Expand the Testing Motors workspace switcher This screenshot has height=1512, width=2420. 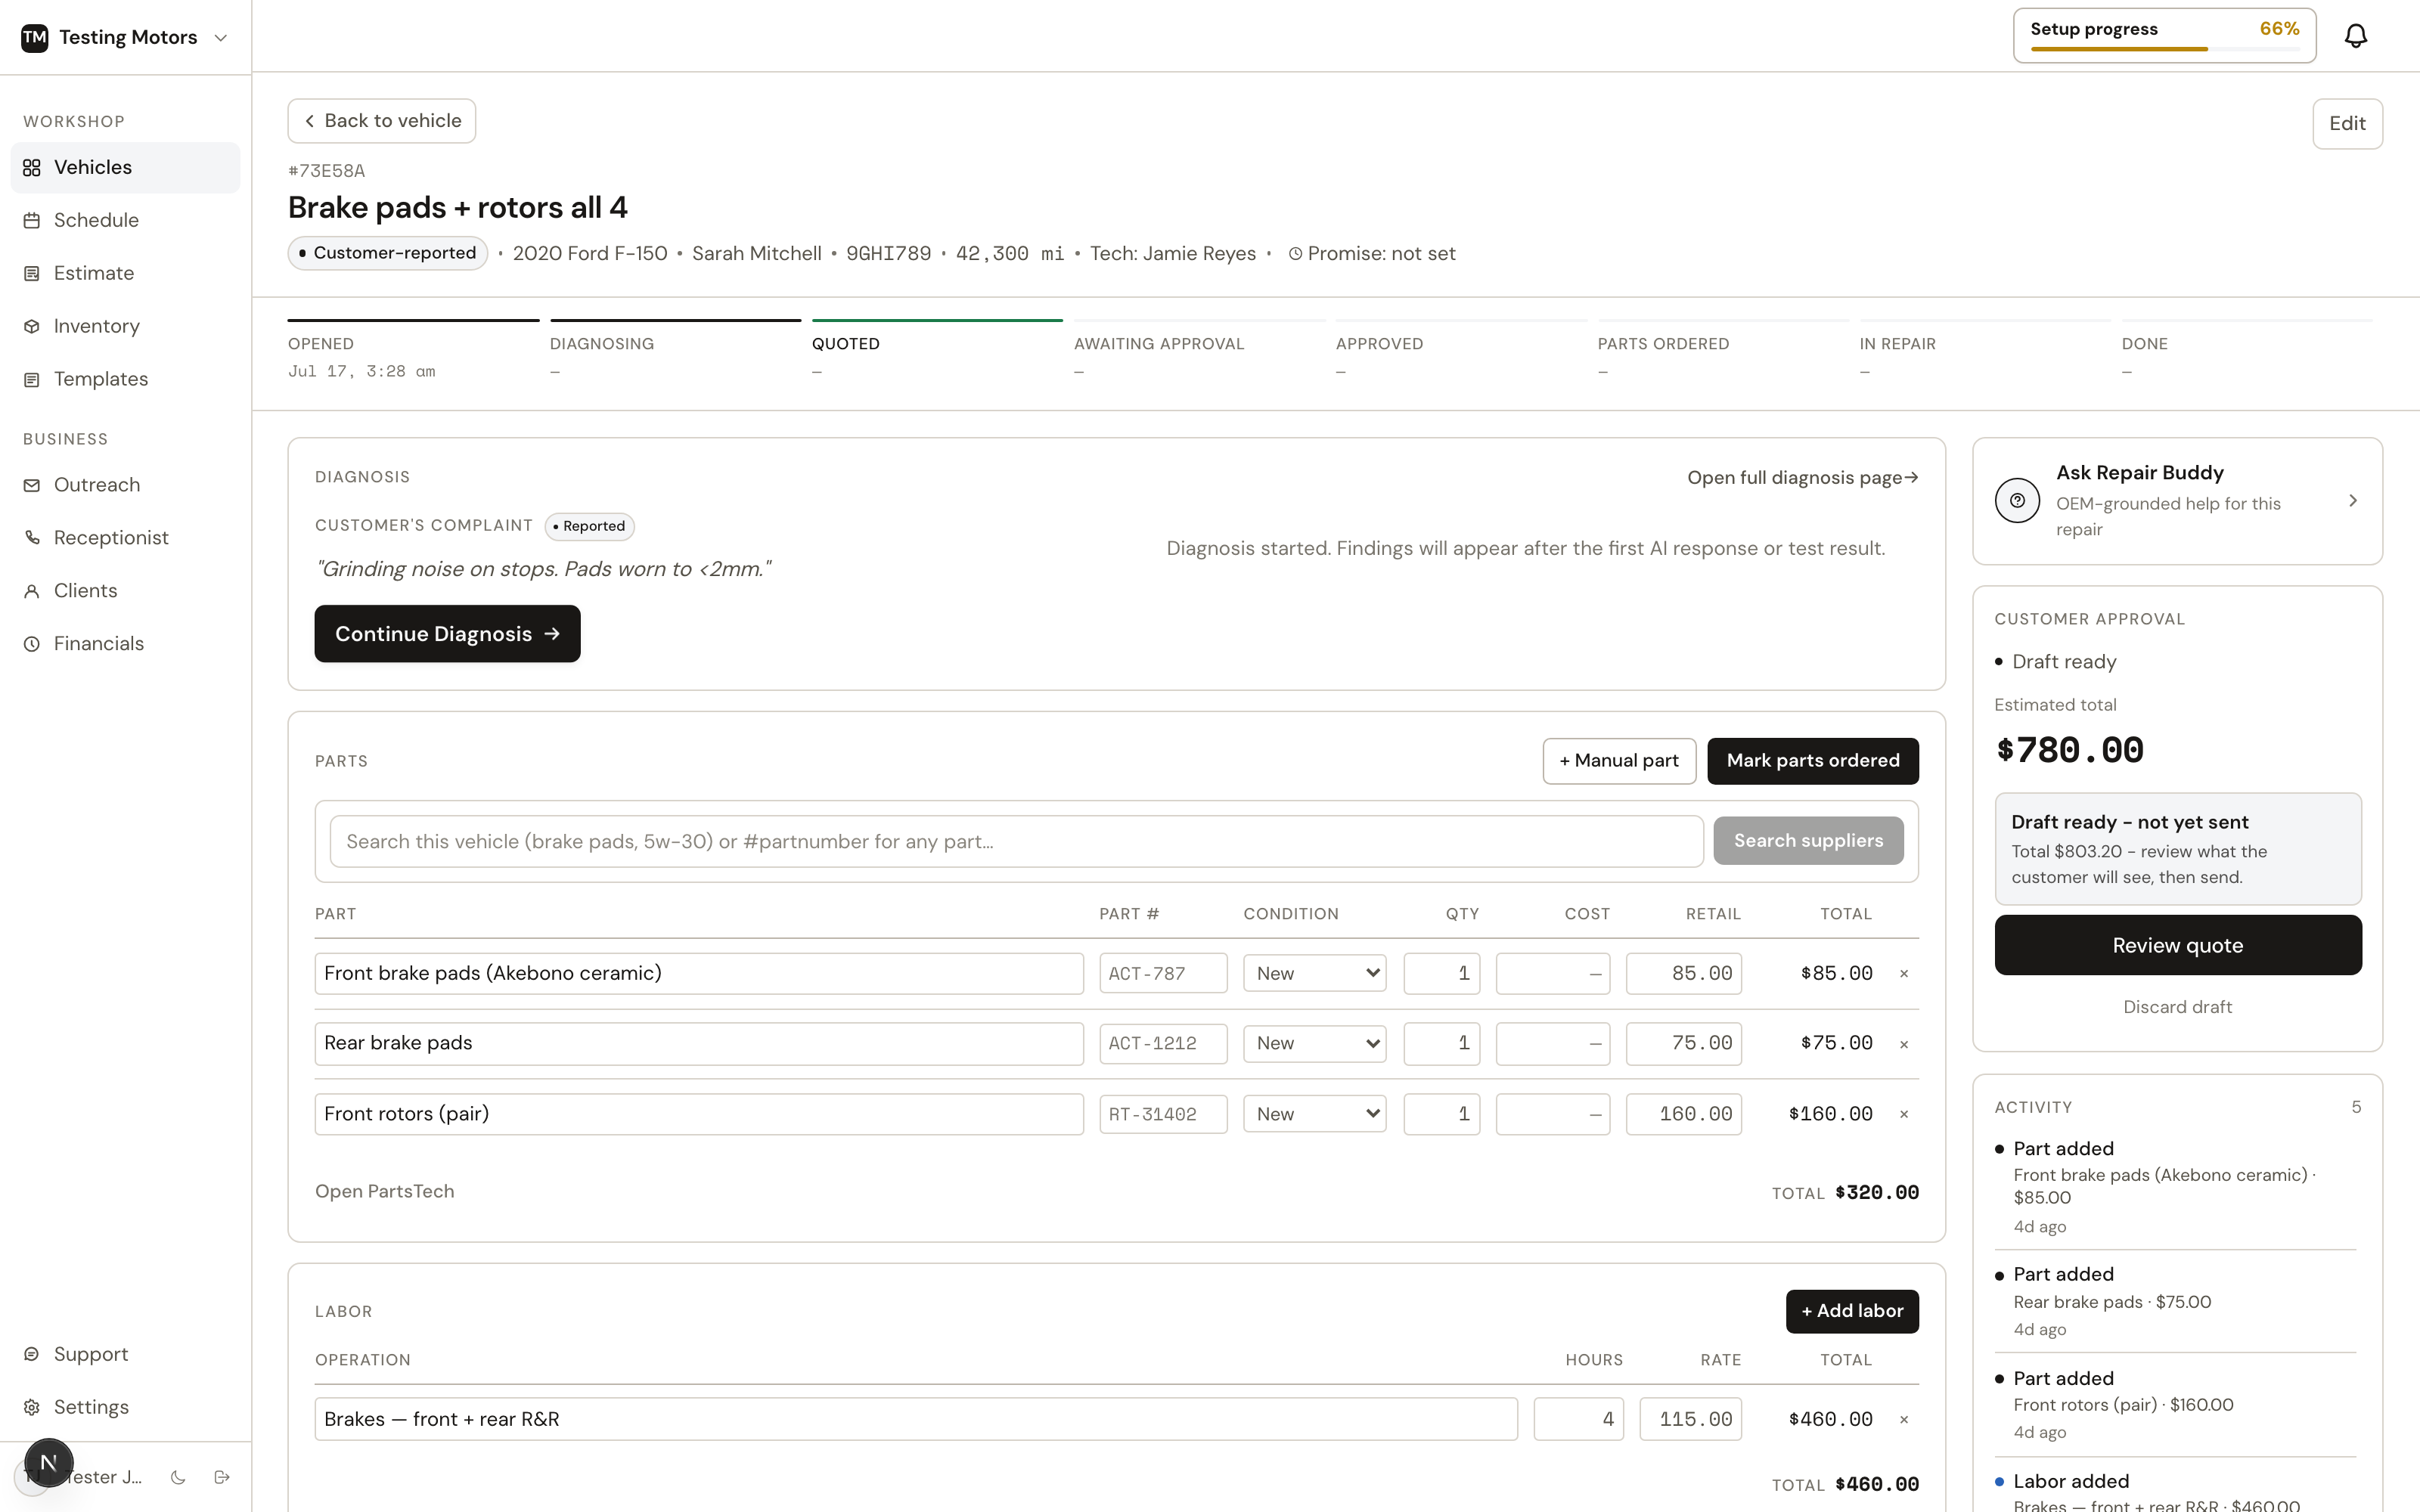(221, 38)
